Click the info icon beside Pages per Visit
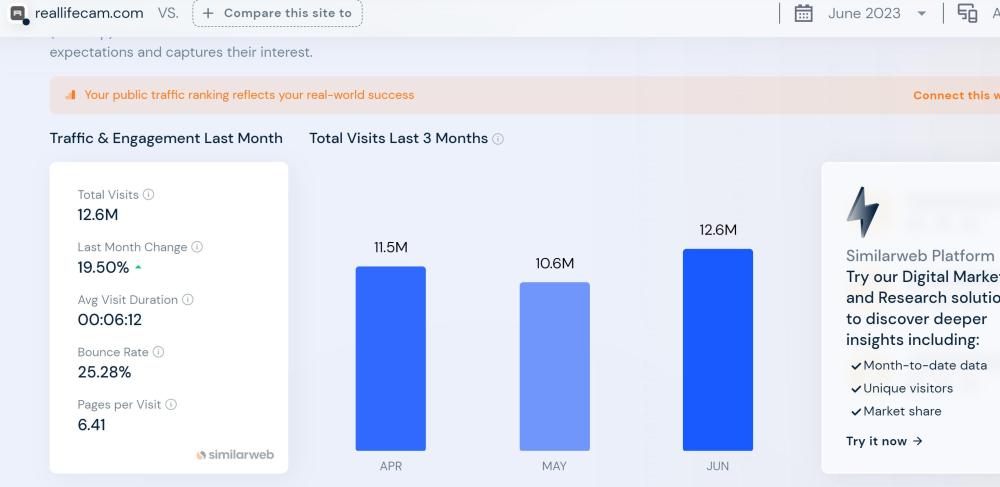Screen dimensions: 1000x487 (x=171, y=405)
